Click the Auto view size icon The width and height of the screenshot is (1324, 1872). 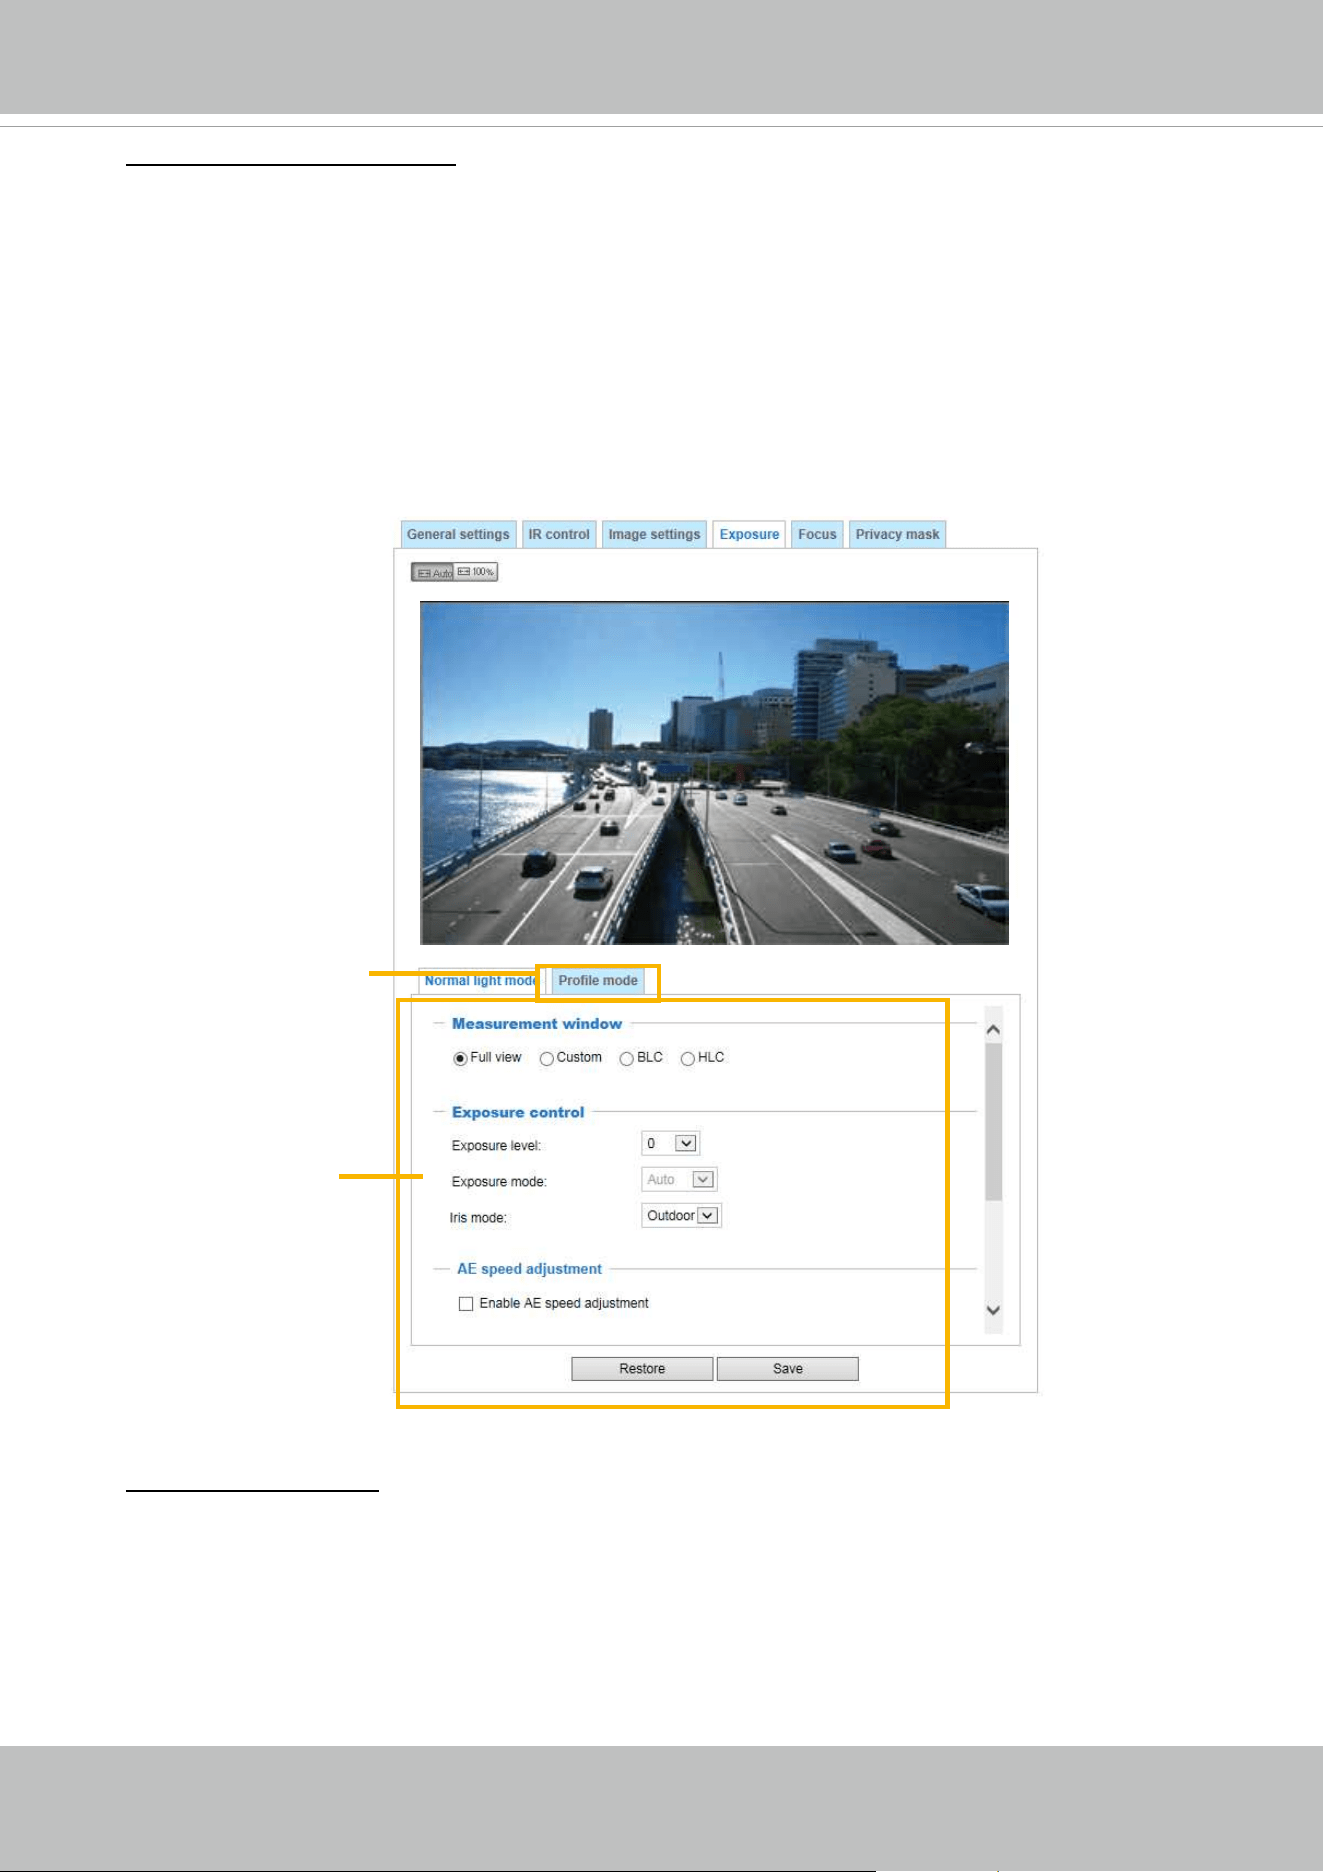pos(433,572)
